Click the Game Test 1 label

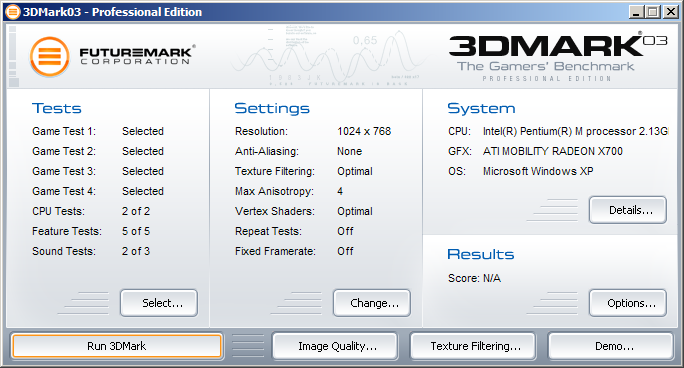pyautogui.click(x=64, y=131)
